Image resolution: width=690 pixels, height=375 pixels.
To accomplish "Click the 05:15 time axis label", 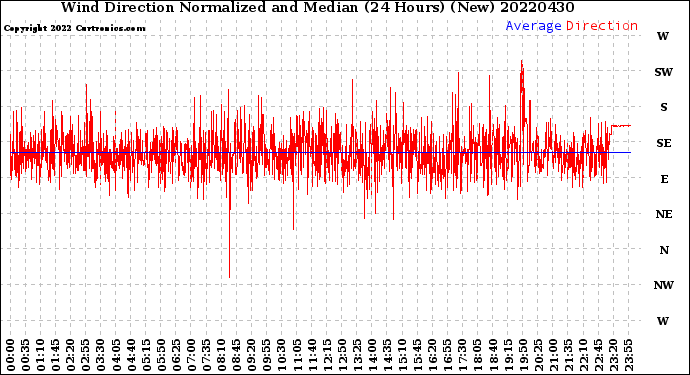I will 146,355.
